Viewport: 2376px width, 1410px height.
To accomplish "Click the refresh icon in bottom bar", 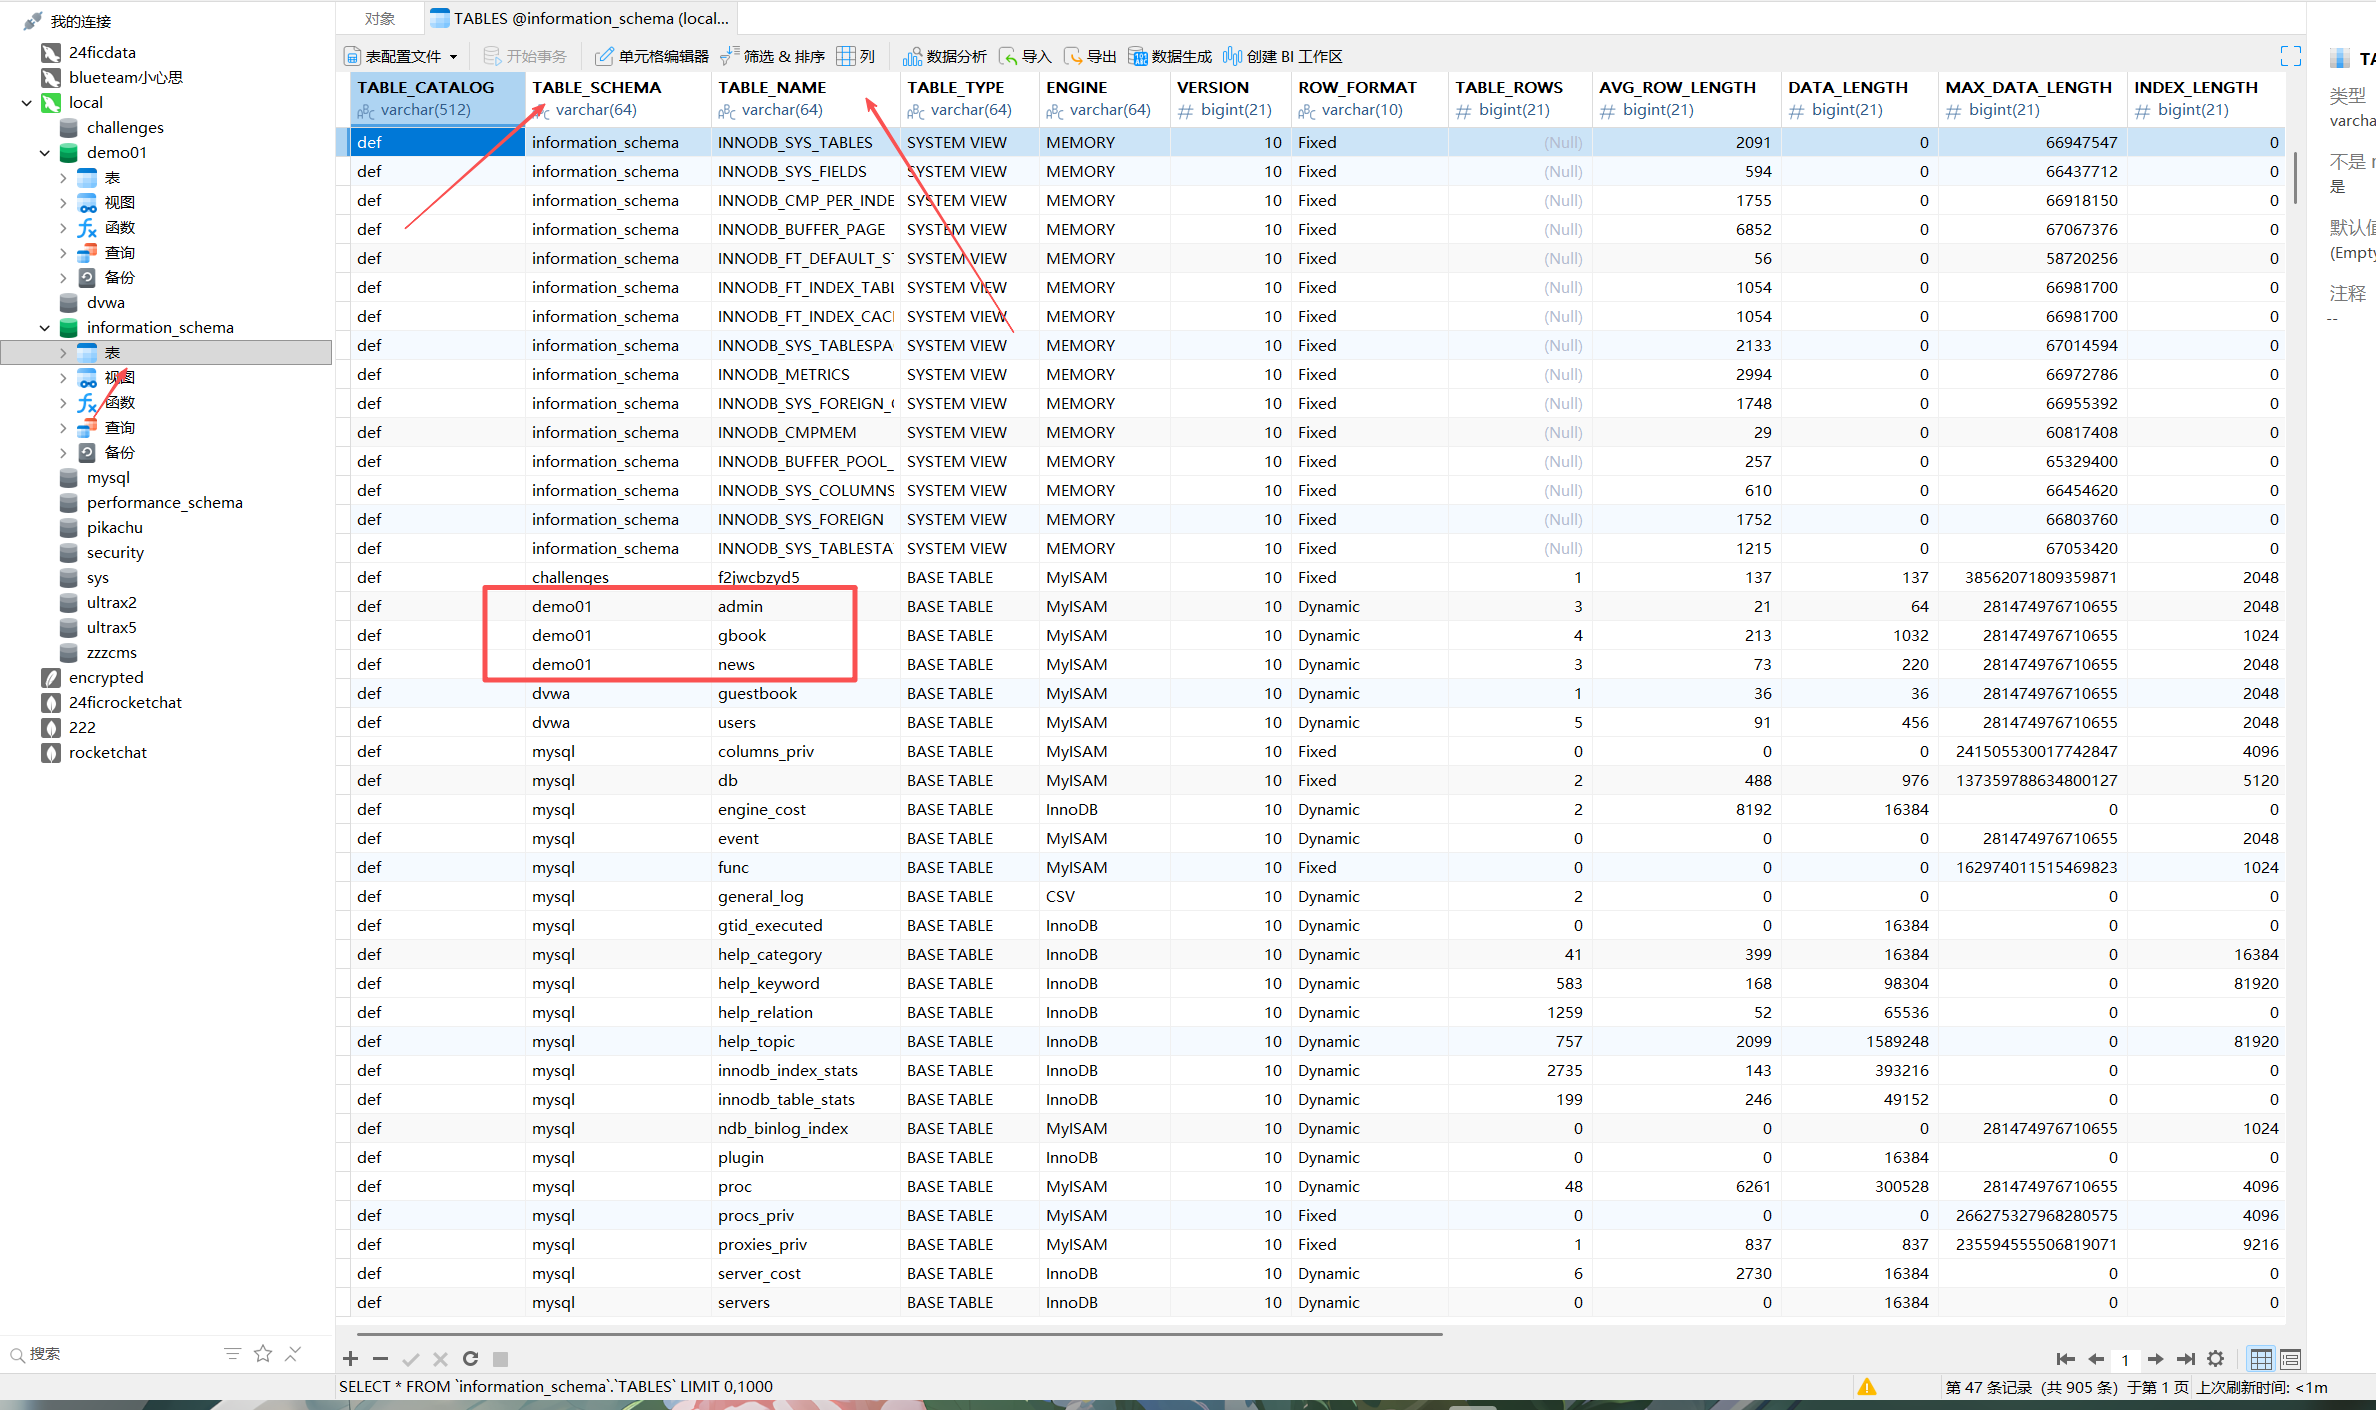I will pyautogui.click(x=470, y=1358).
